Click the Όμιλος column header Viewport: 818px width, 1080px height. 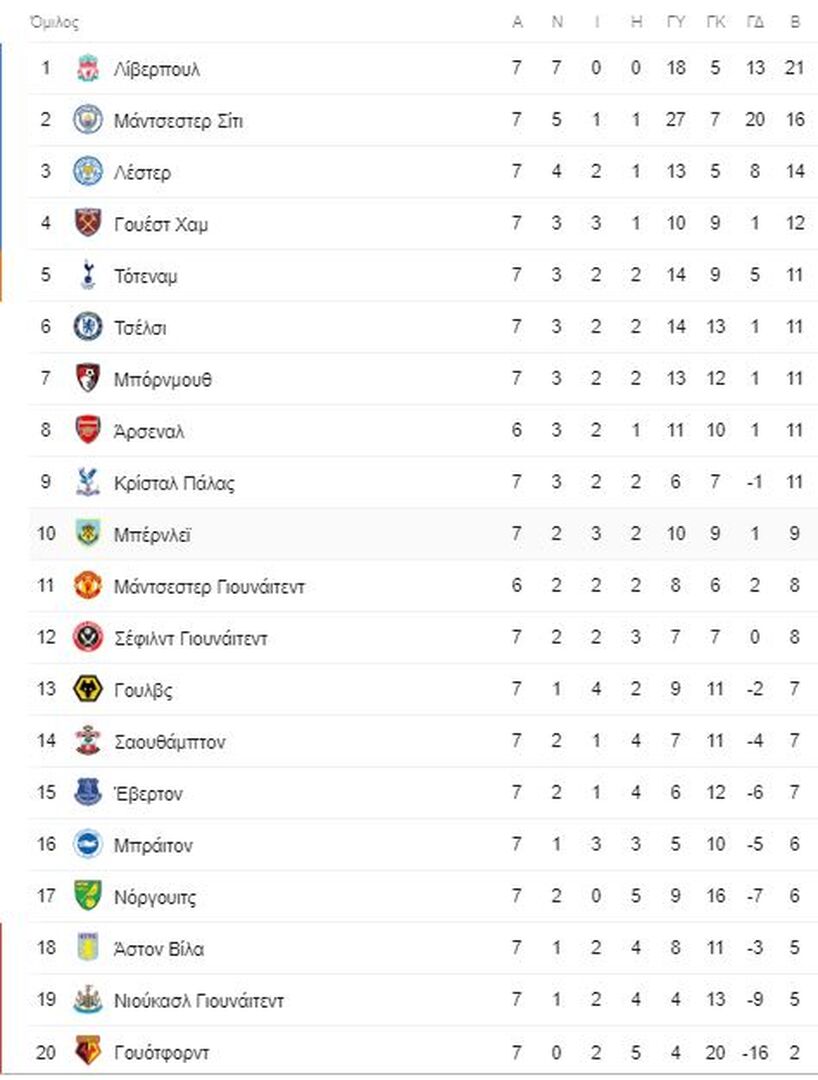point(54,23)
